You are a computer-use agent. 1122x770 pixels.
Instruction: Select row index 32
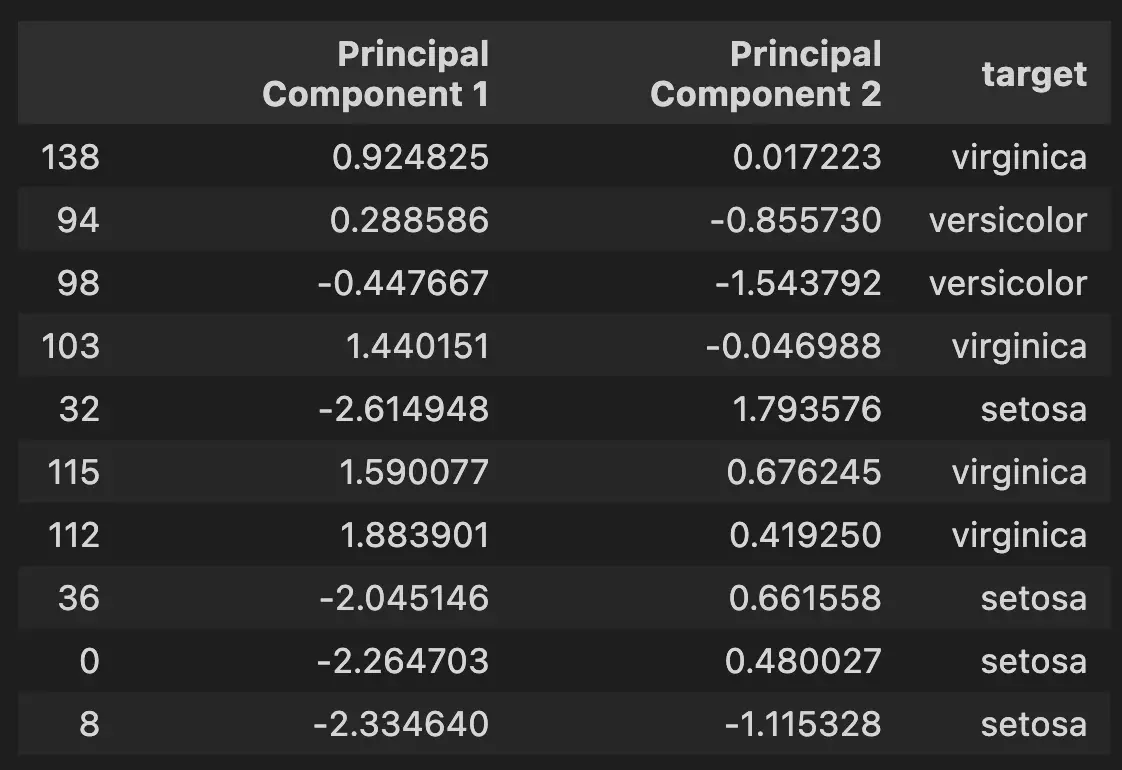pyautogui.click(x=79, y=409)
